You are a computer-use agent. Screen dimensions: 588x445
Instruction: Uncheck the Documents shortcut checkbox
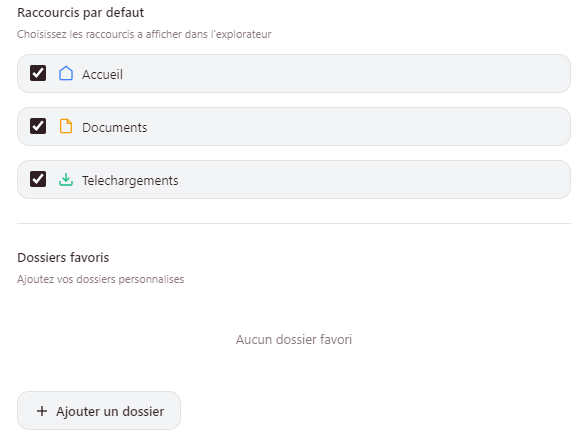38,126
